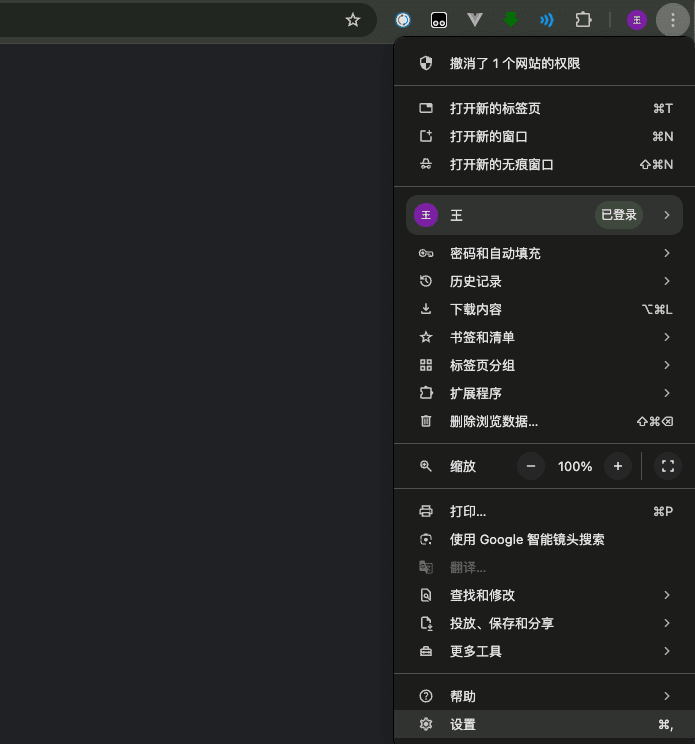This screenshot has height=744, width=695.
Task: Click the toolbox icon for 更多工具
Action: [426, 651]
